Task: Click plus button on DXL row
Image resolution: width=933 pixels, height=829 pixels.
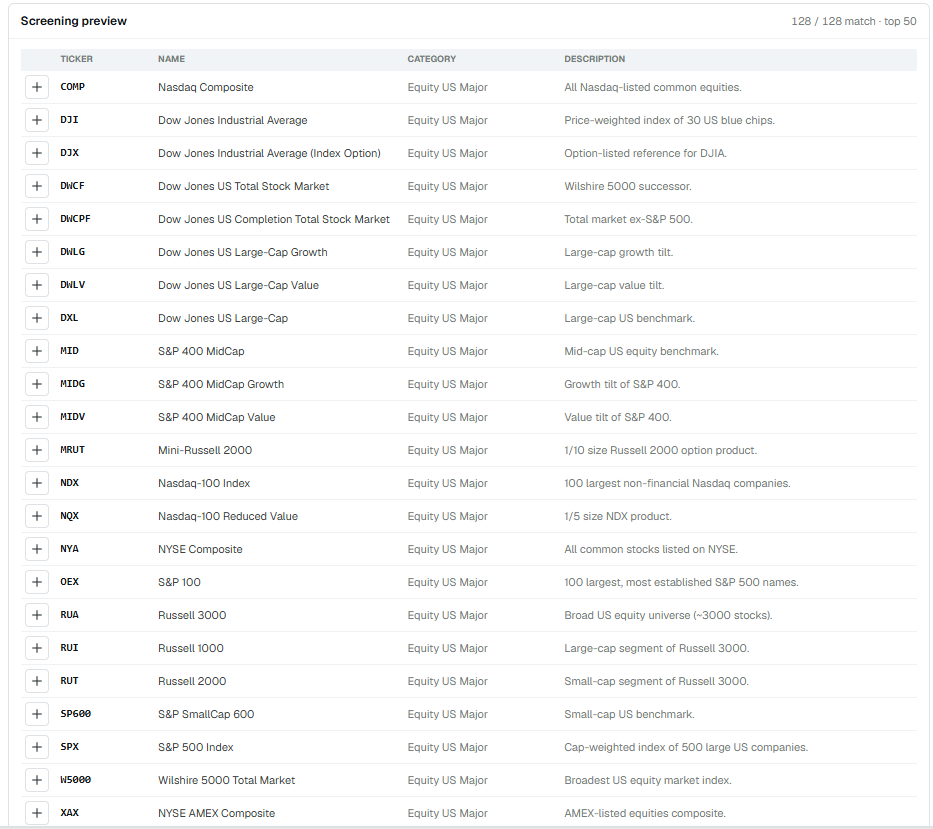Action: pos(37,318)
